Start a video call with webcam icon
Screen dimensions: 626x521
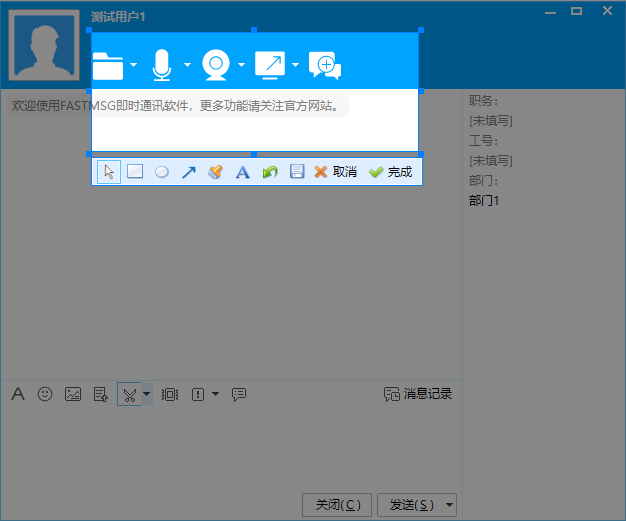[216, 65]
